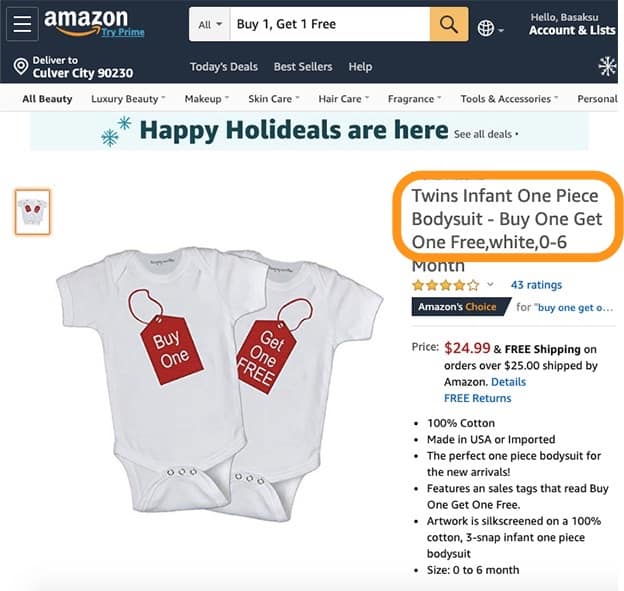Open the Skin Care dropdown menu
This screenshot has height=591, width=624.
tap(274, 99)
